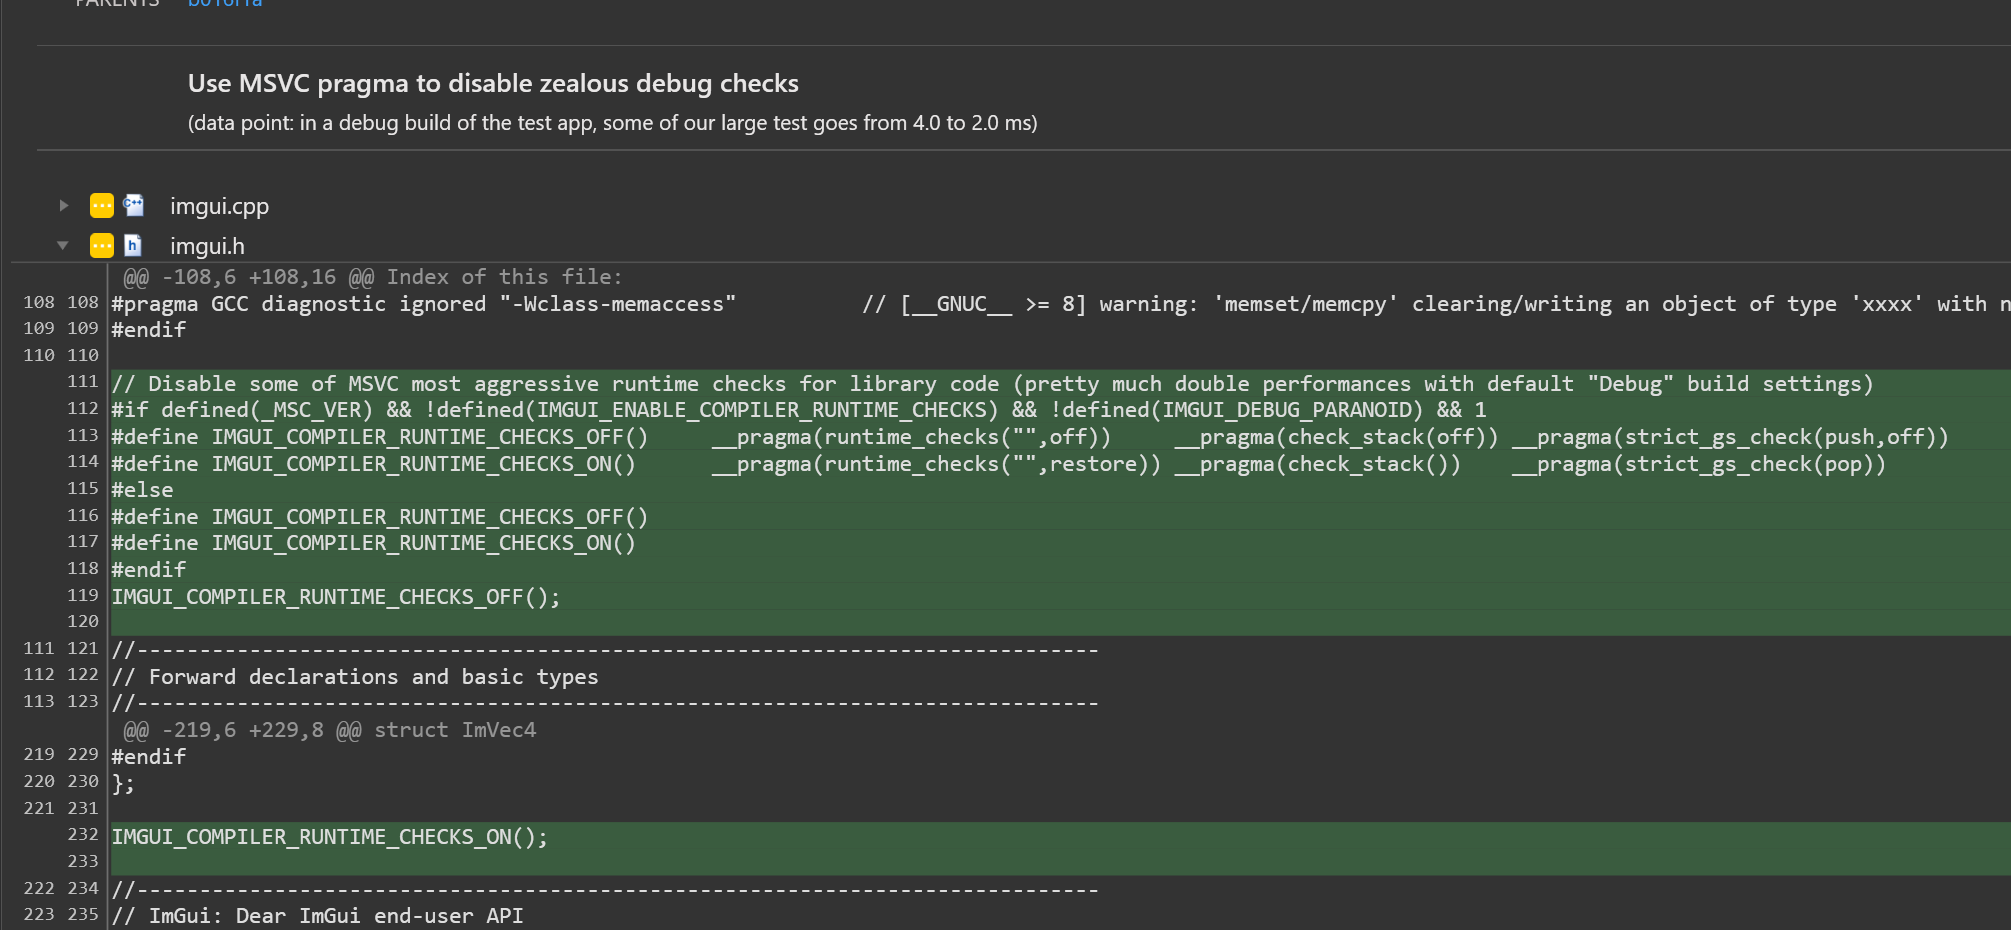Click line 114 defining IMGUI_COMPILER_RUNTIME_CHECKS_ON() with pragmas
This screenshot has width=2011, height=930.
pos(999,464)
